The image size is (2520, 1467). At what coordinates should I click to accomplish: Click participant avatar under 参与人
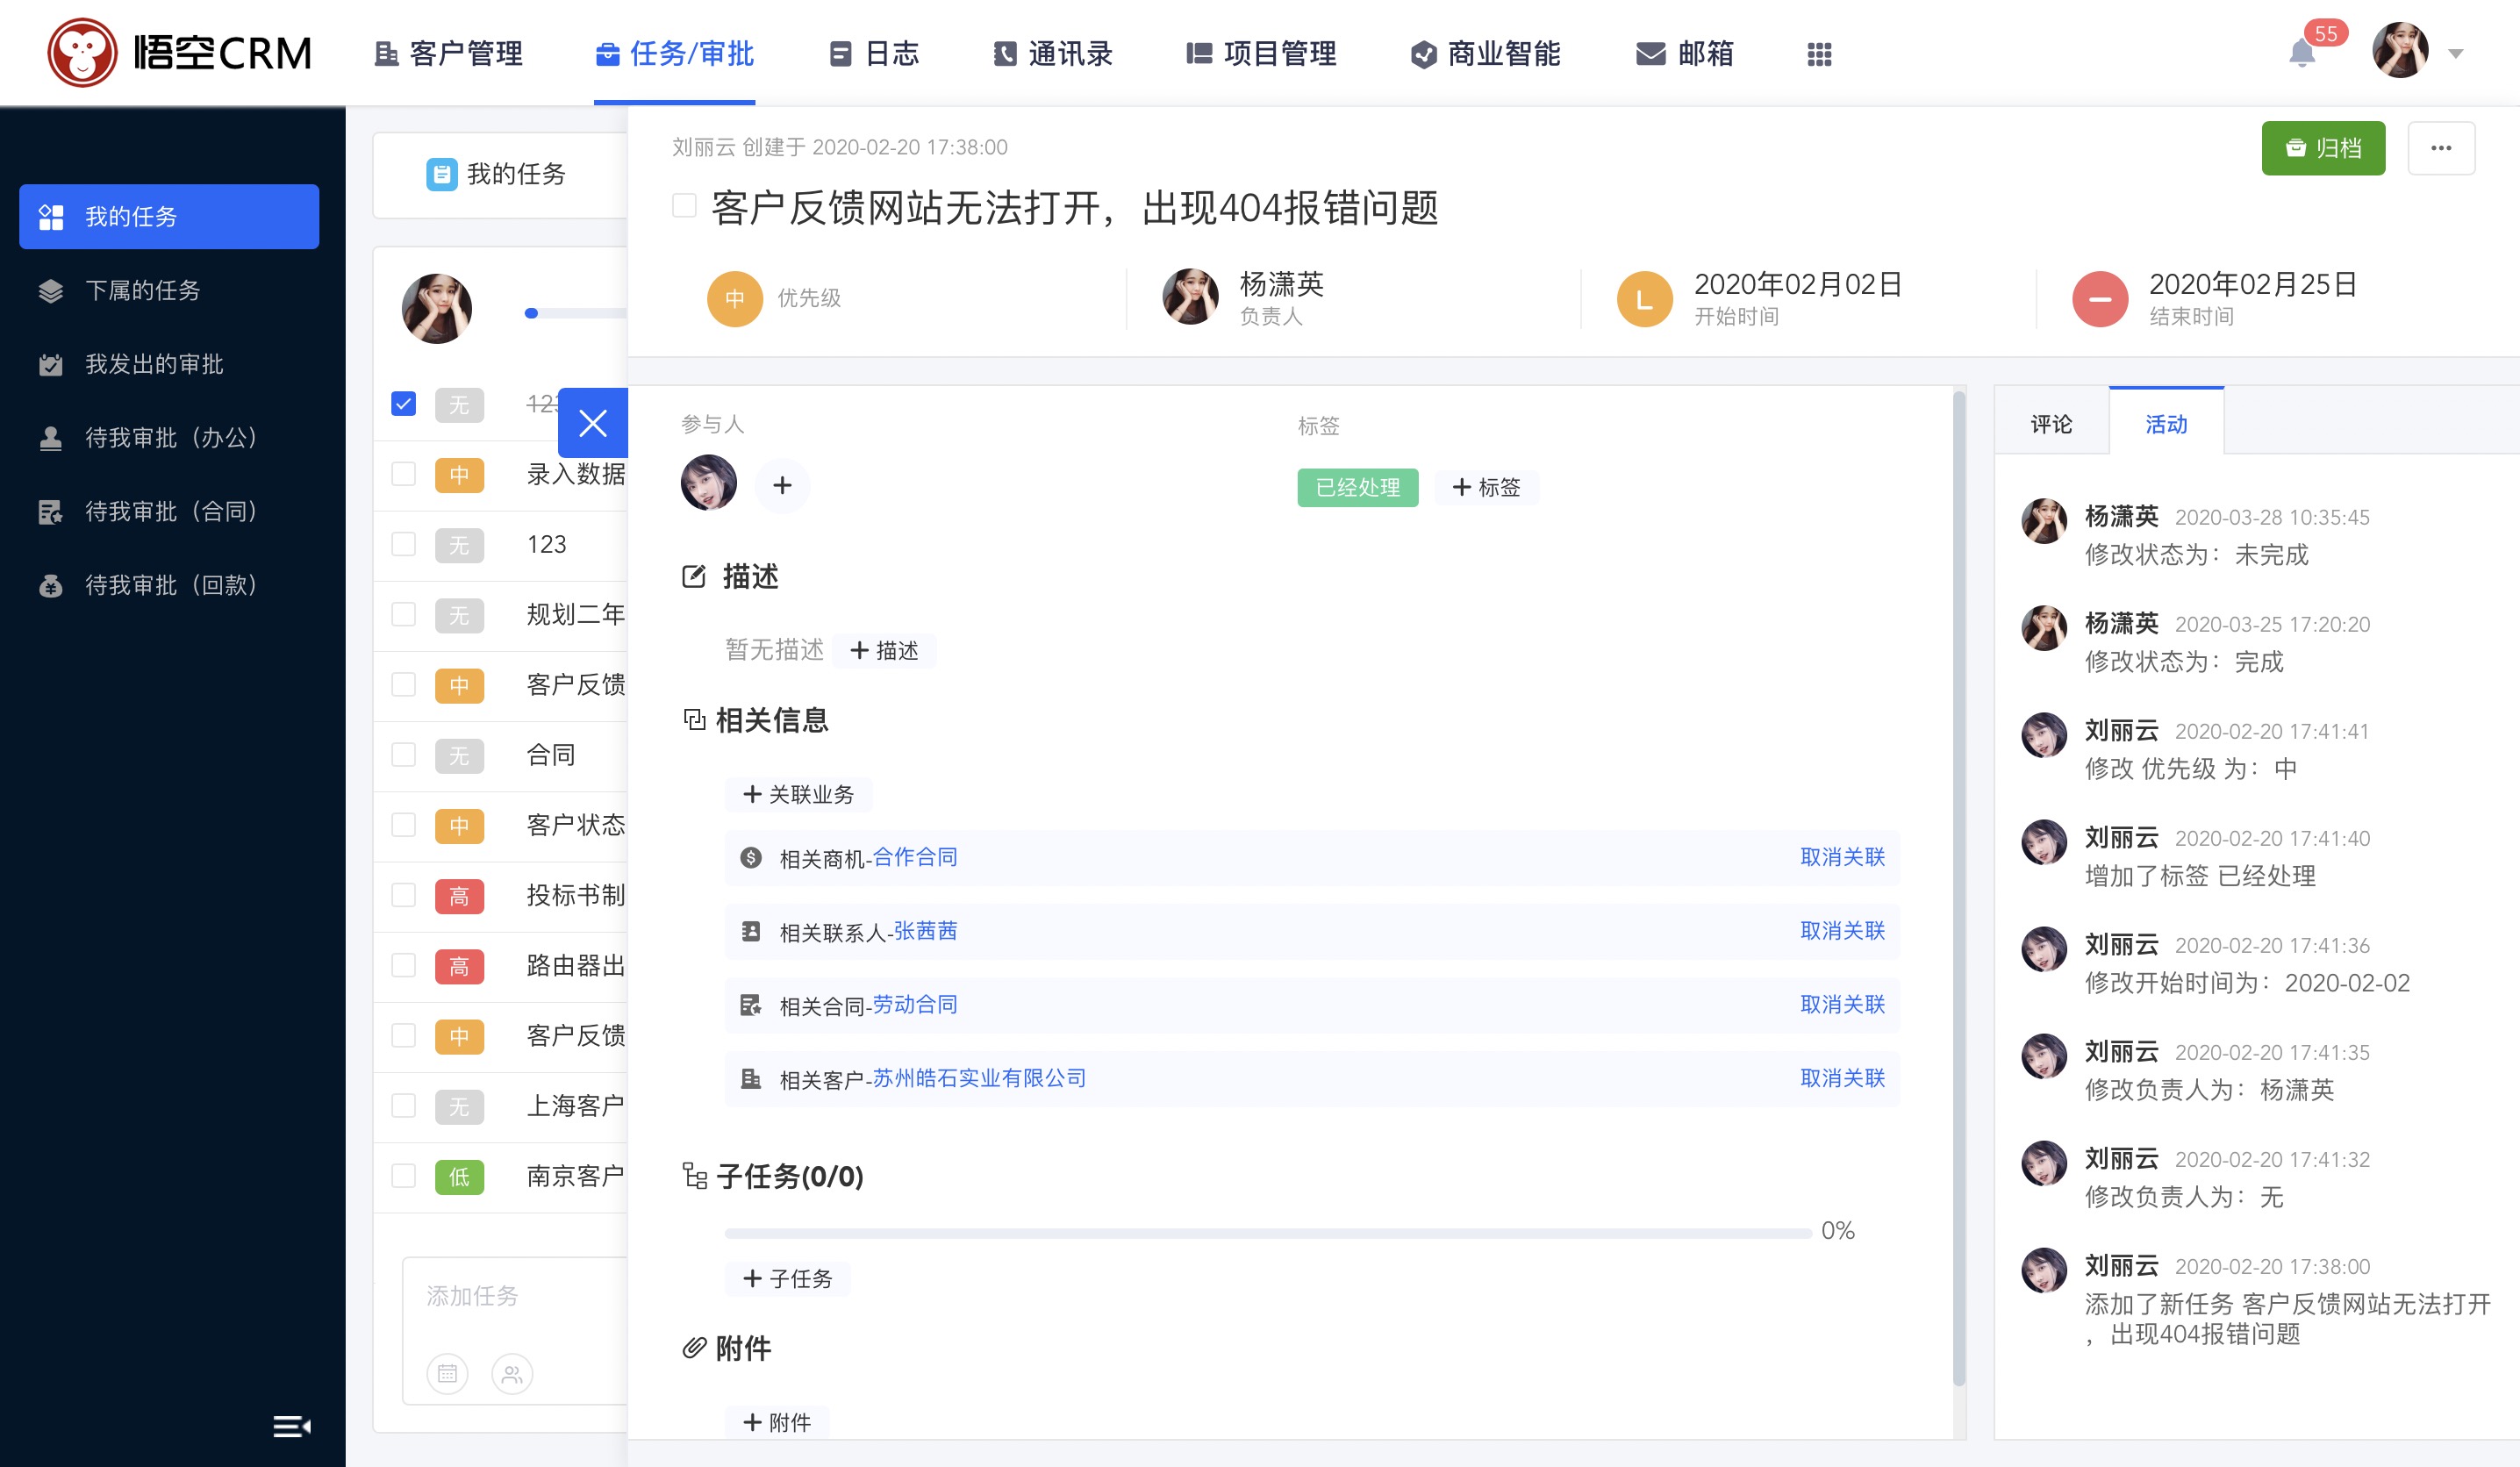(x=709, y=483)
